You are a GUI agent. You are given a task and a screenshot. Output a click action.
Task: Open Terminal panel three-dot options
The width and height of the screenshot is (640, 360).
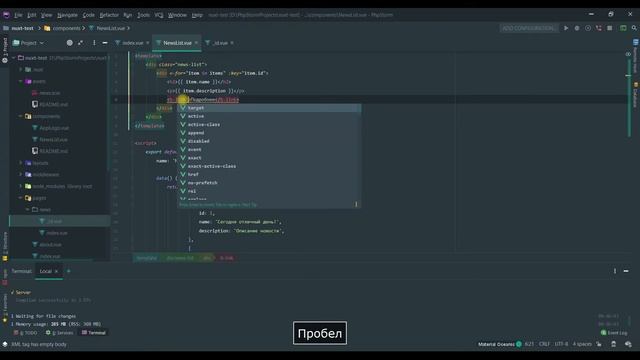point(615,271)
